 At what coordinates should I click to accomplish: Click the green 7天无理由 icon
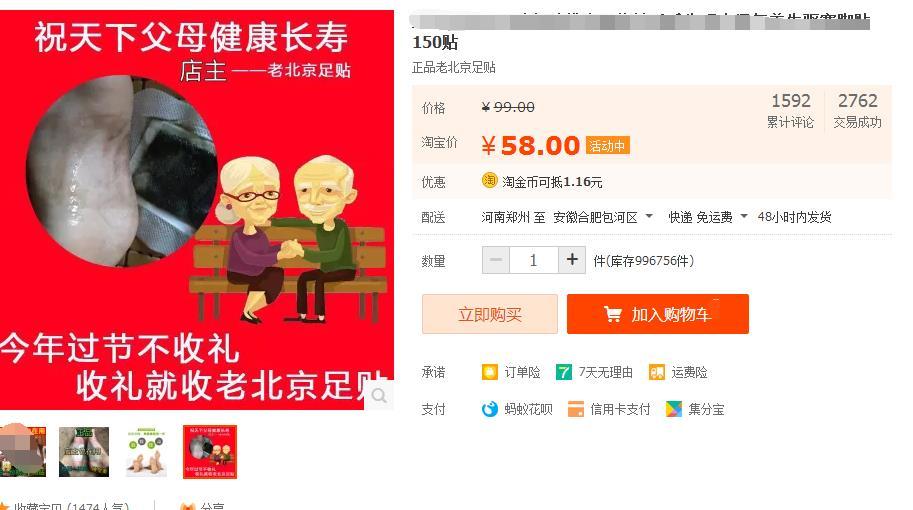point(564,372)
